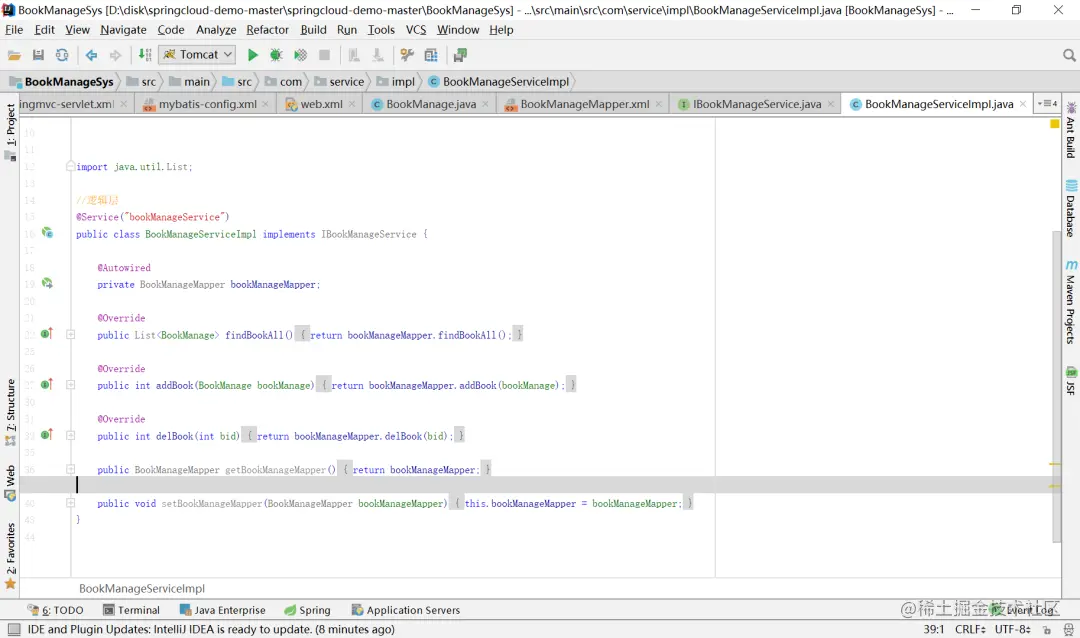The image size is (1080, 638).
Task: Open the Terminal tool window
Action: 131,610
